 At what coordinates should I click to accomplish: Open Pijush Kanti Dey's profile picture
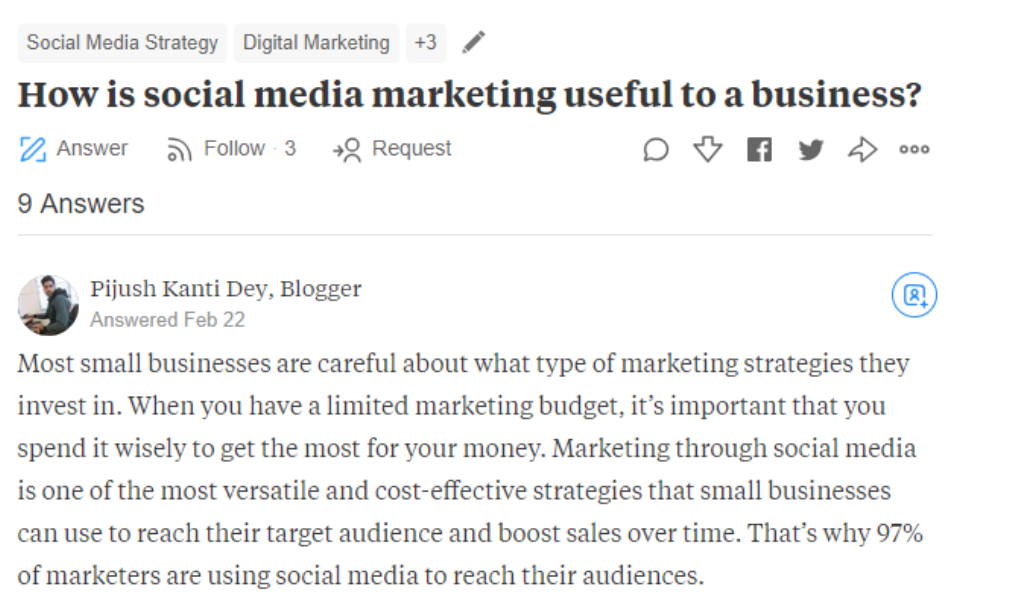(x=48, y=305)
